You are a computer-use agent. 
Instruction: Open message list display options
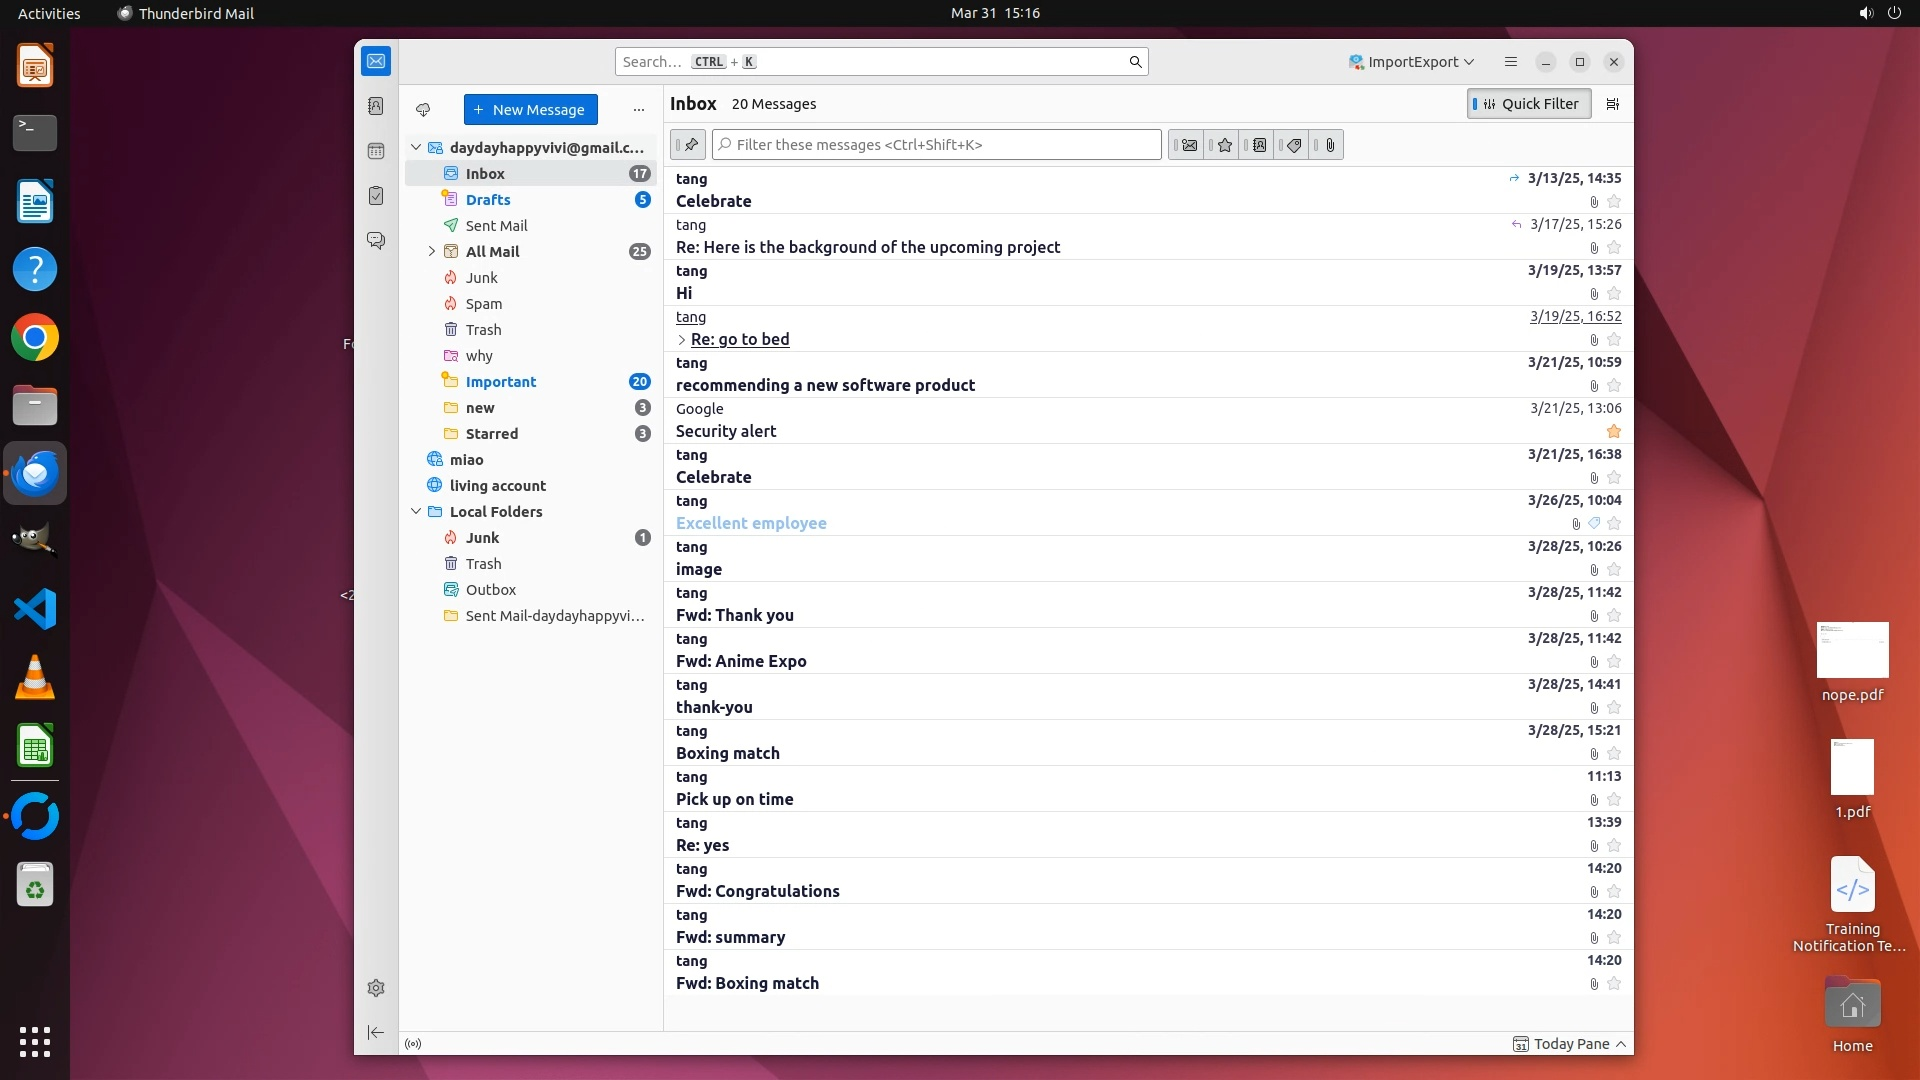tap(1612, 104)
